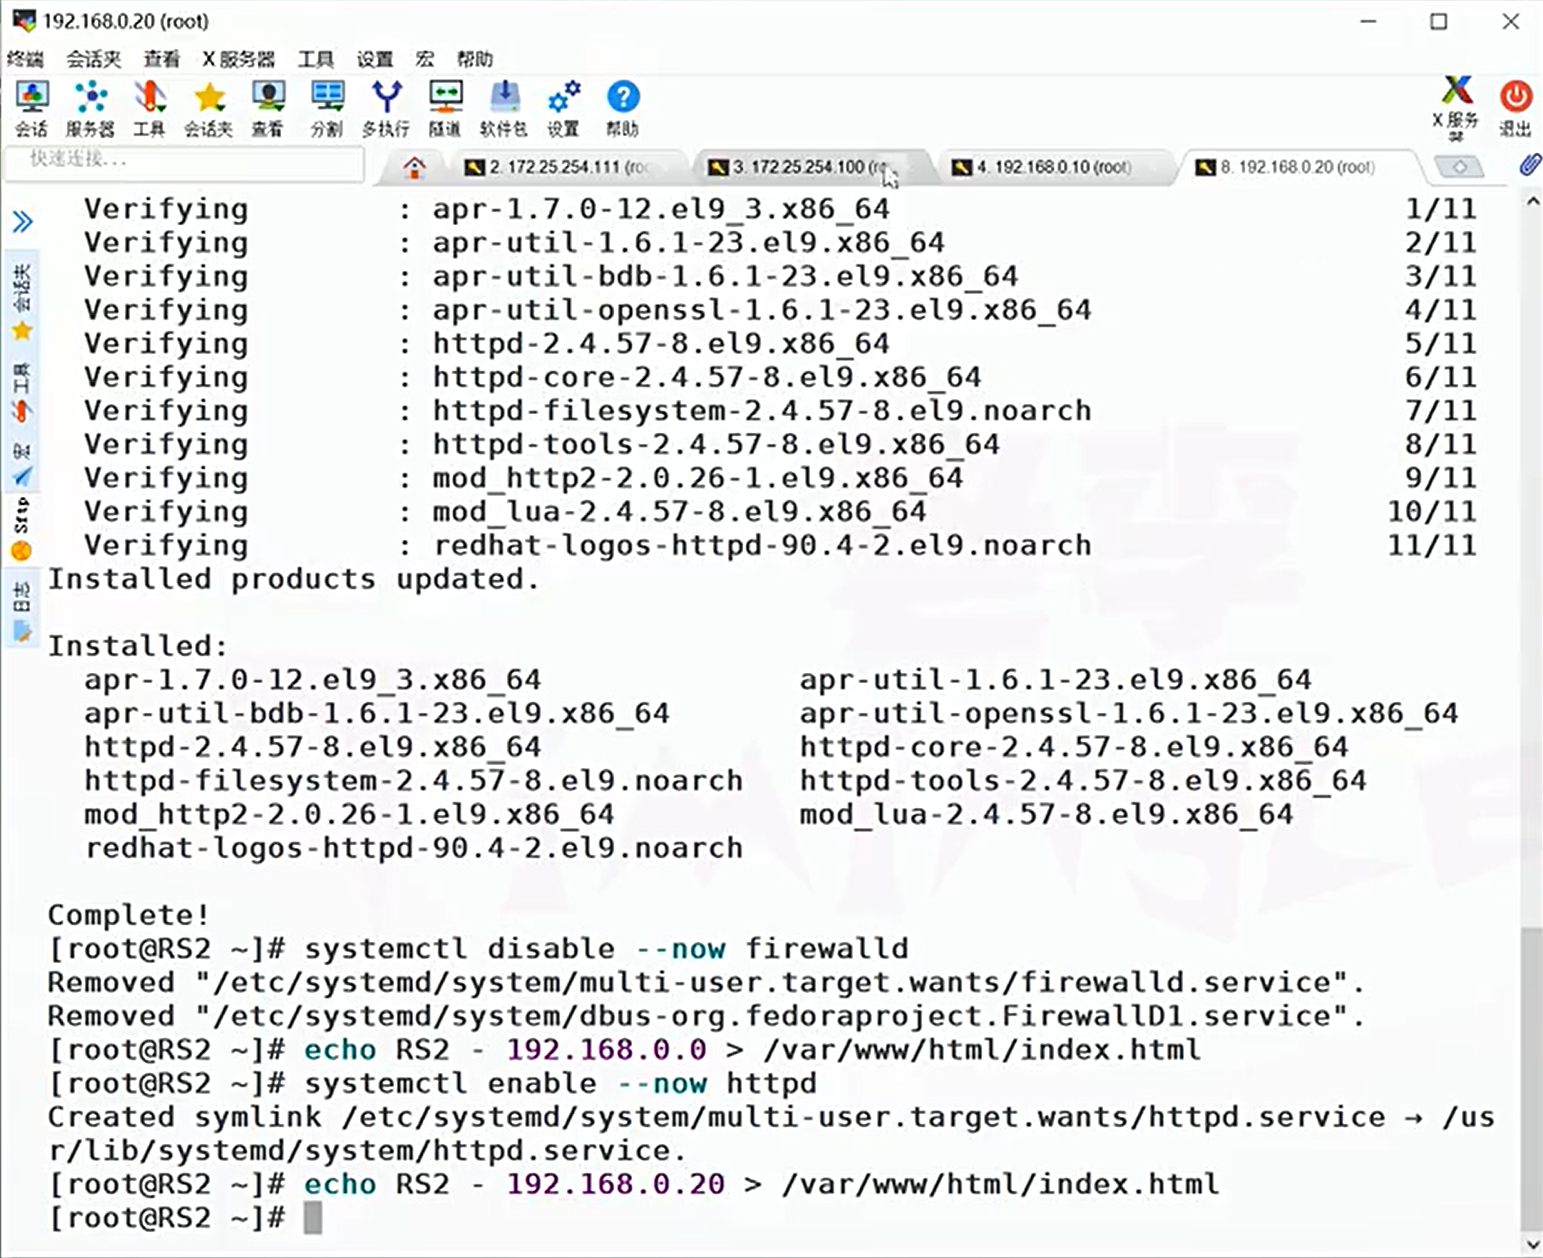The image size is (1543, 1258).
Task: Click 'Installed products updated.' text
Action: tap(293, 579)
